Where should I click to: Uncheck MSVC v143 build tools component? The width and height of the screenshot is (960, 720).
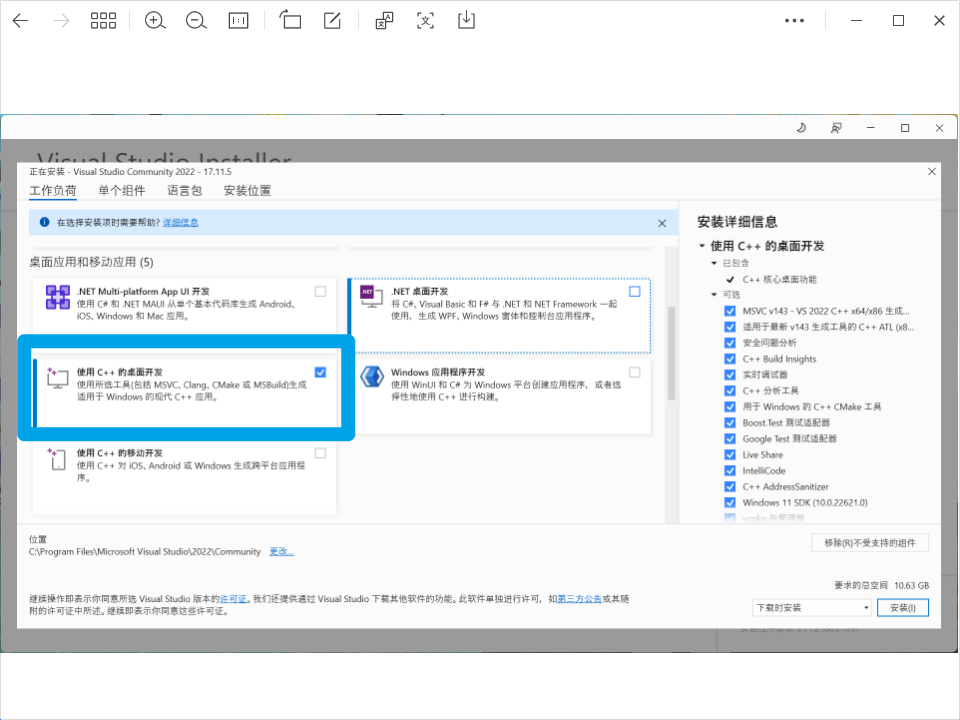click(x=730, y=311)
